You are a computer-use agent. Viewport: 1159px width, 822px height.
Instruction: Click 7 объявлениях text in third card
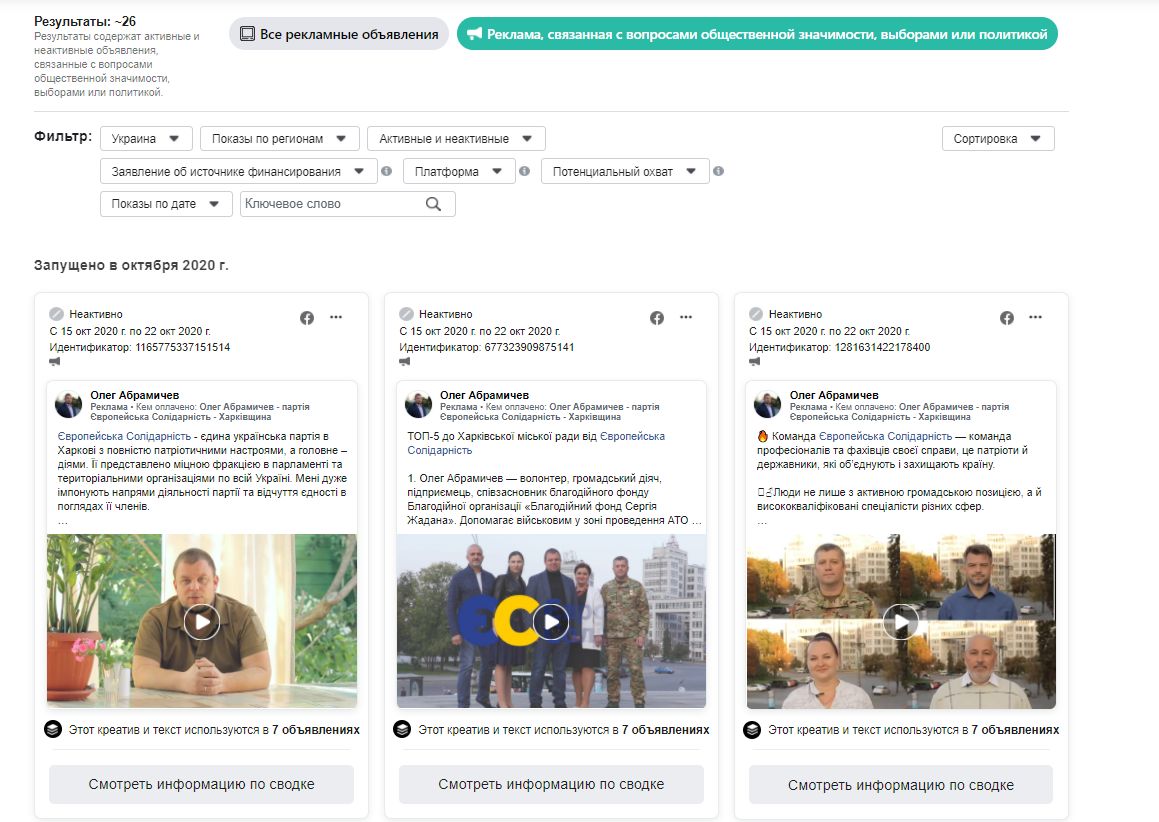click(1015, 730)
